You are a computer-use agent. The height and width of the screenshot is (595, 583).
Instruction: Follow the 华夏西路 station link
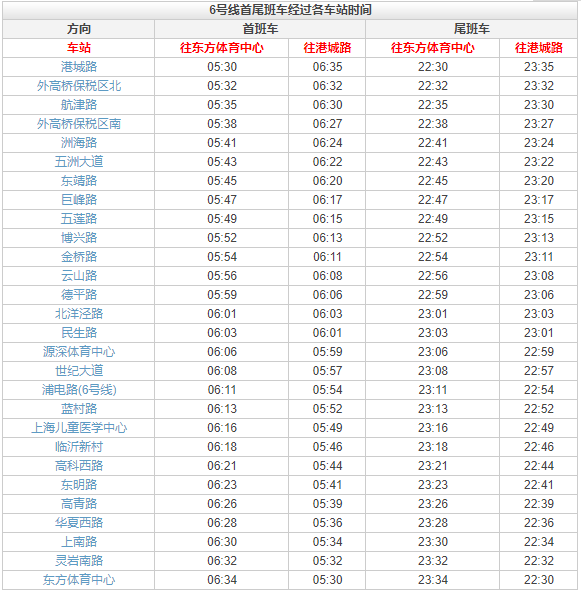79,523
